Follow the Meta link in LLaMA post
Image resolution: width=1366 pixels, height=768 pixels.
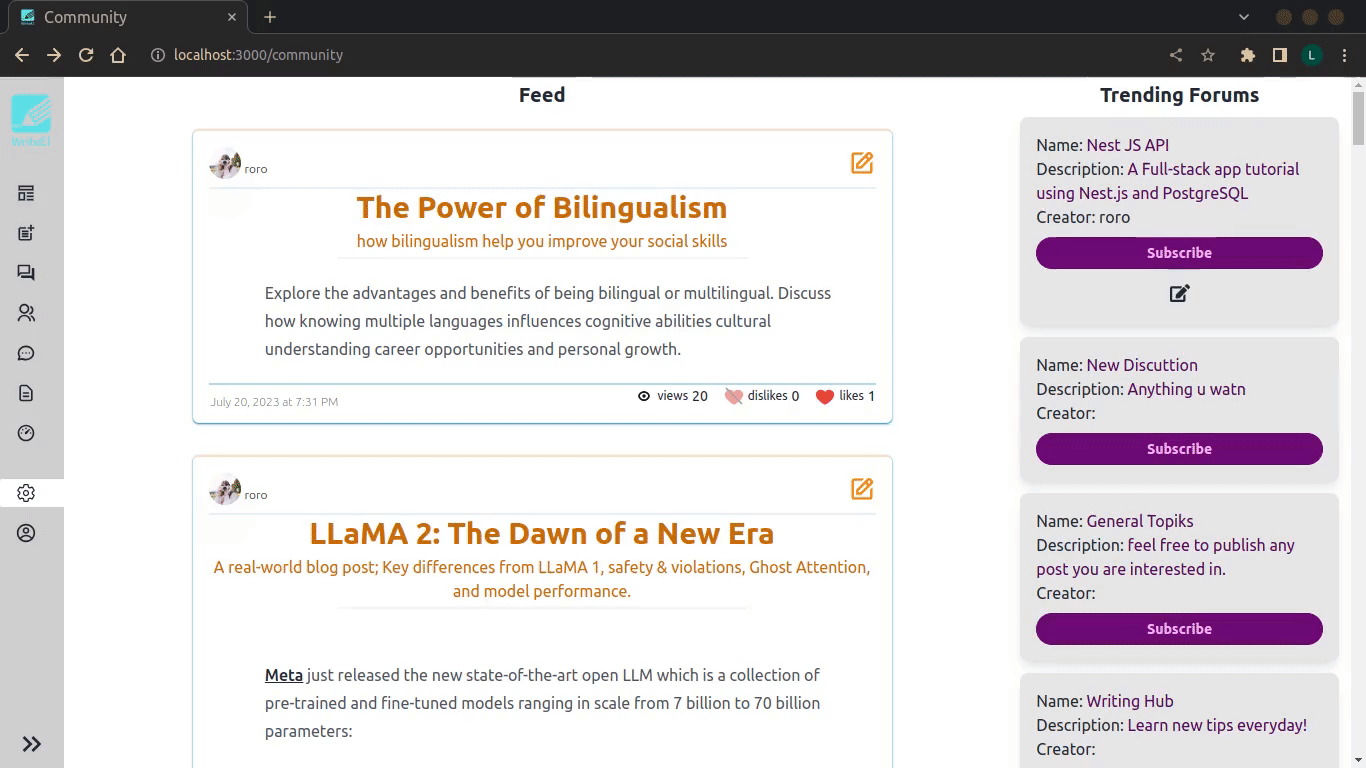coord(284,675)
